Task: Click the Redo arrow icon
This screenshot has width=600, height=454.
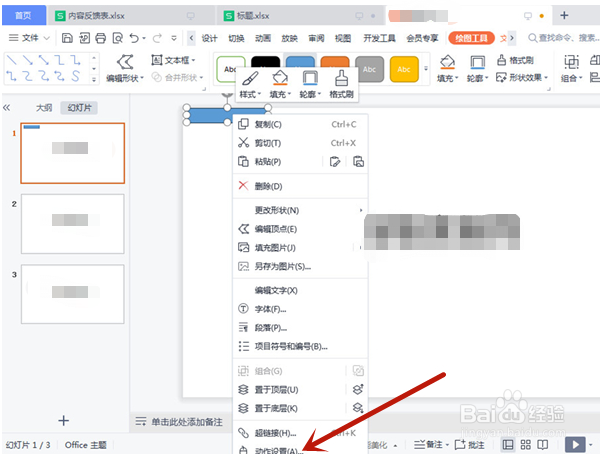Action: click(x=157, y=38)
